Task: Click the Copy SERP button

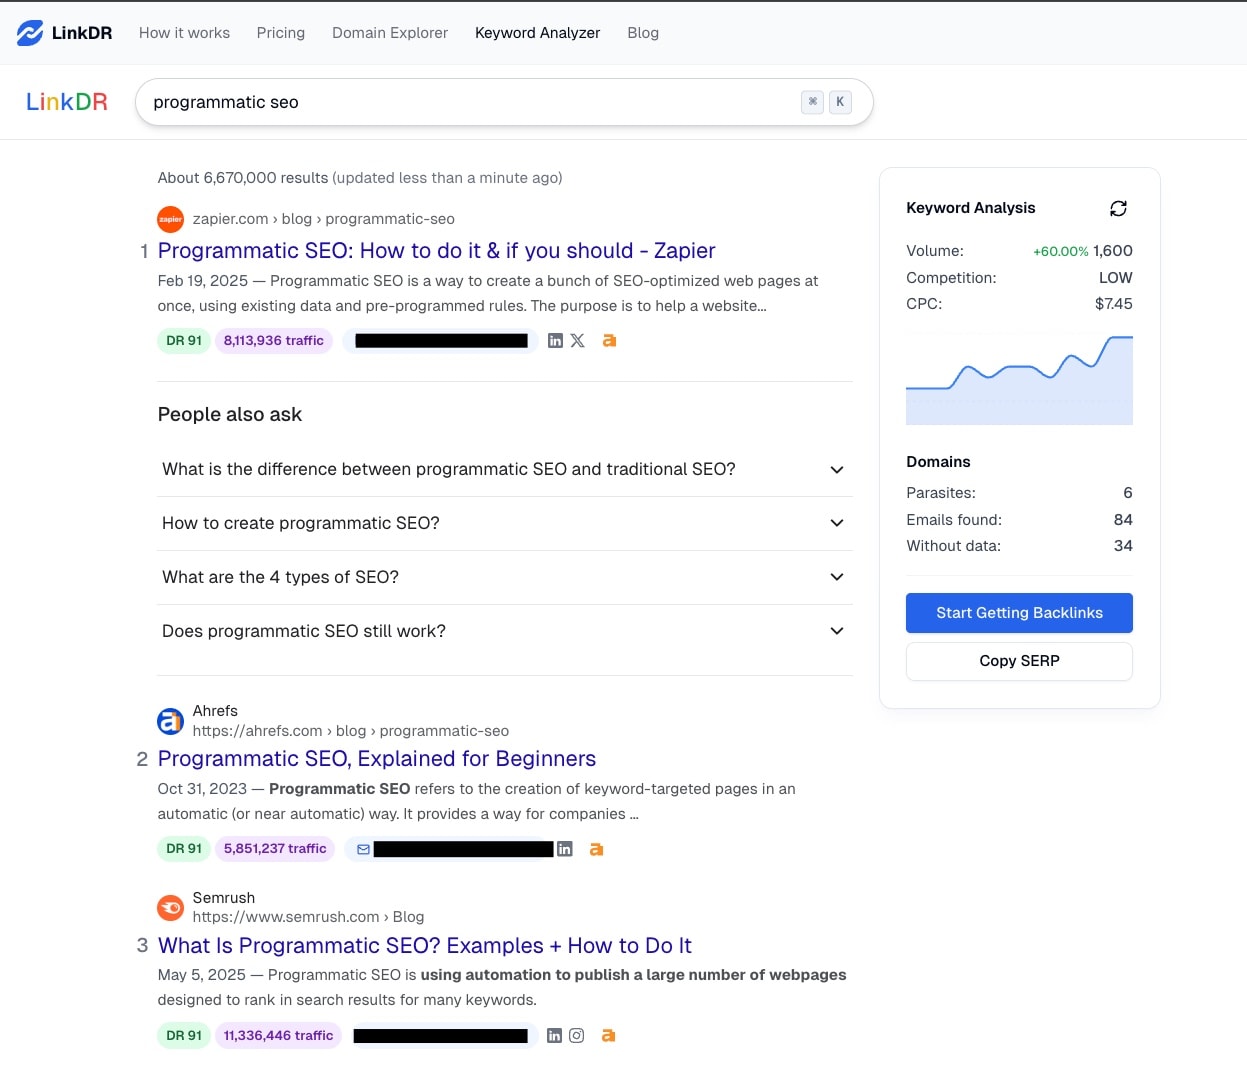Action: pyautogui.click(x=1019, y=661)
